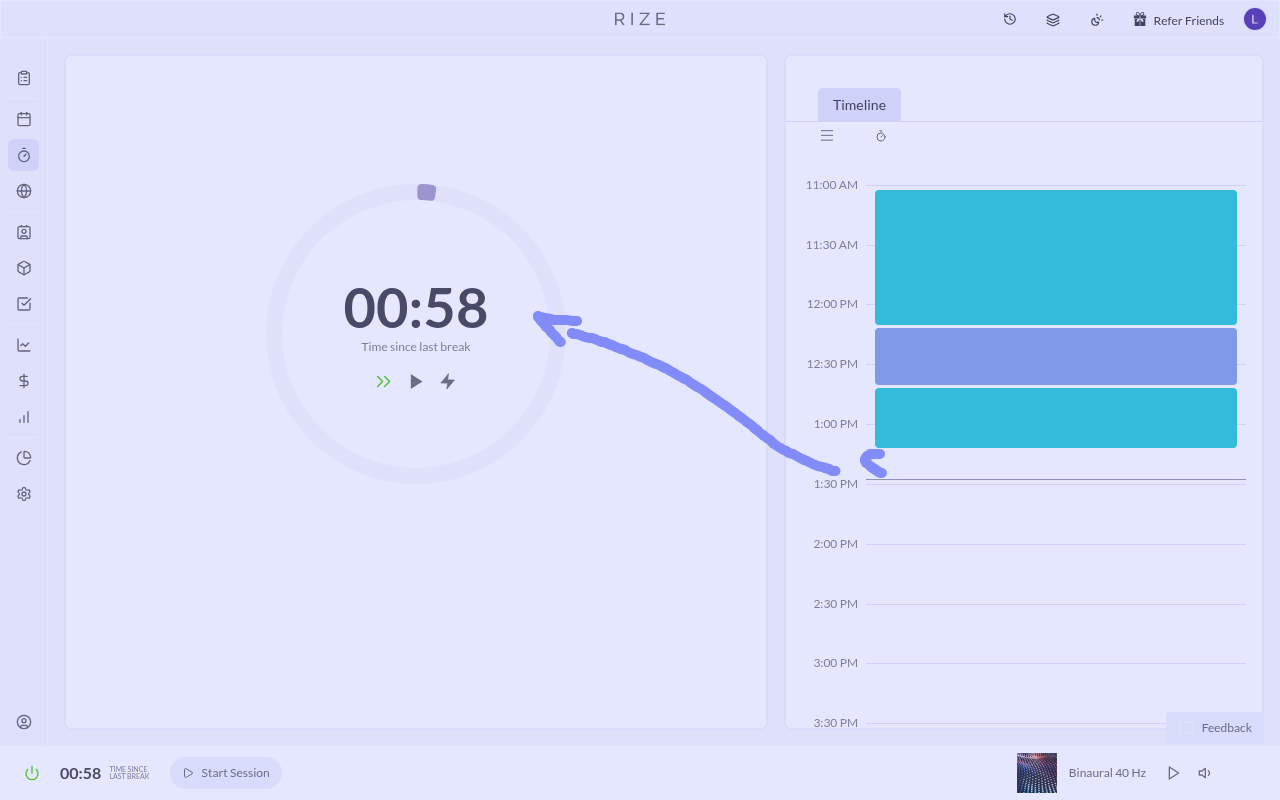The height and width of the screenshot is (800, 1280).
Task: Expand the timeline list menu icon
Action: (x=827, y=136)
